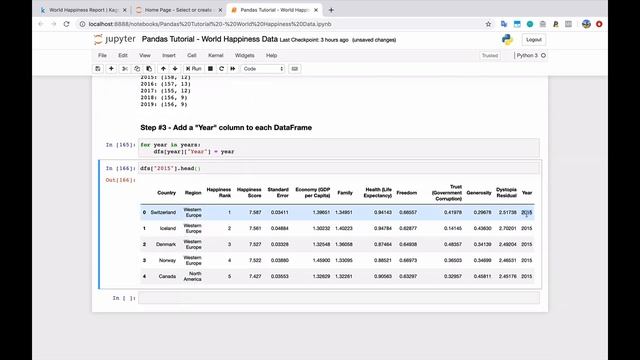Image resolution: width=640 pixels, height=360 pixels.
Task: Select the Pandas Tutorial browser tab
Action: 274,10
